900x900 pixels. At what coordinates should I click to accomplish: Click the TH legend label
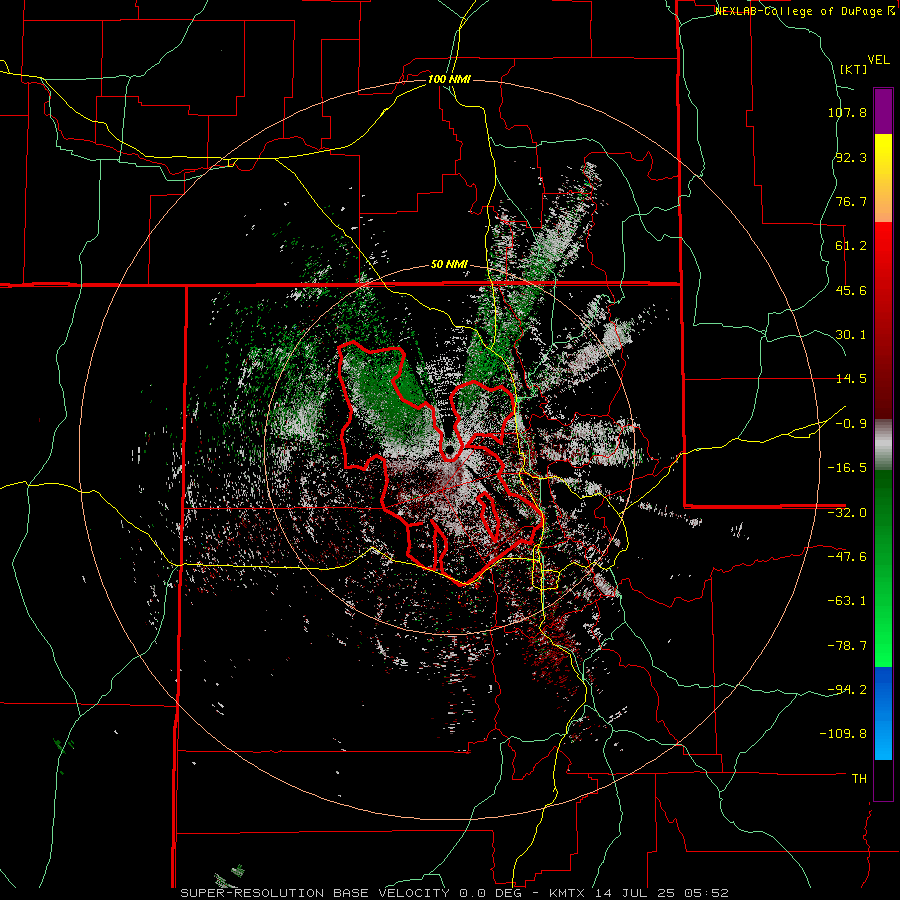[x=859, y=779]
